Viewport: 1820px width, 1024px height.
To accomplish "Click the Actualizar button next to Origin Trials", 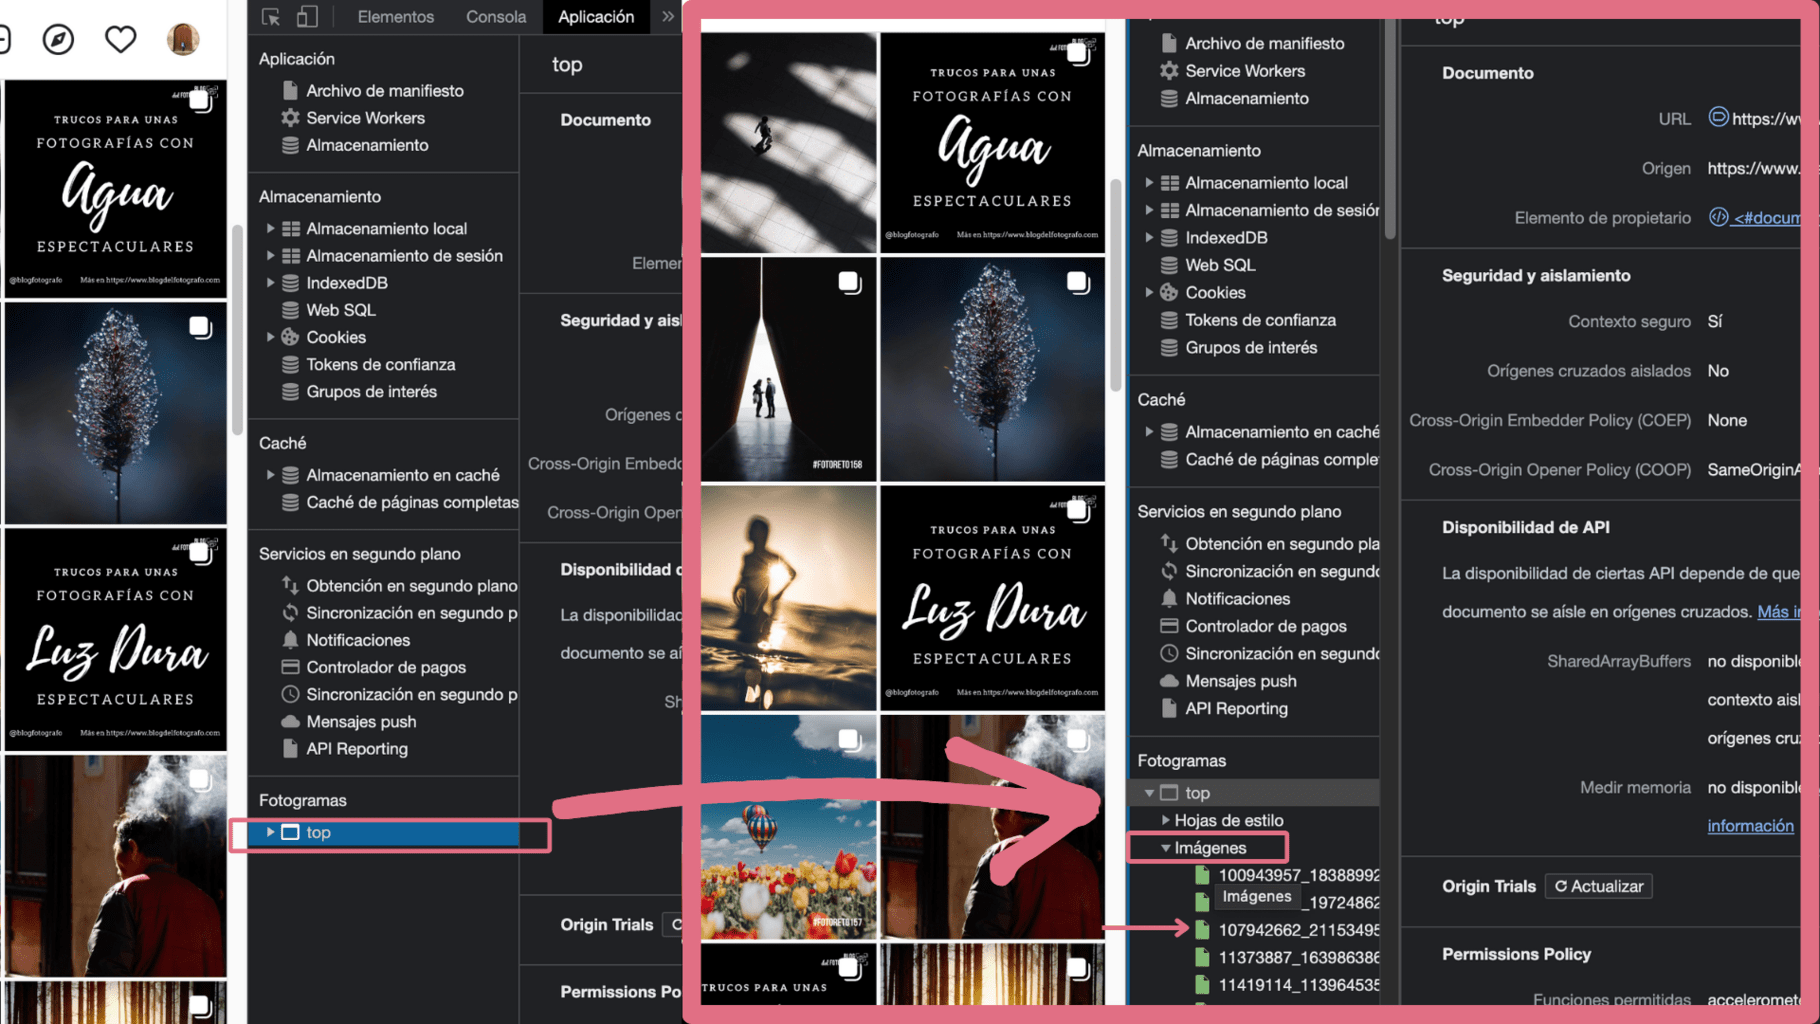I will 1598,886.
